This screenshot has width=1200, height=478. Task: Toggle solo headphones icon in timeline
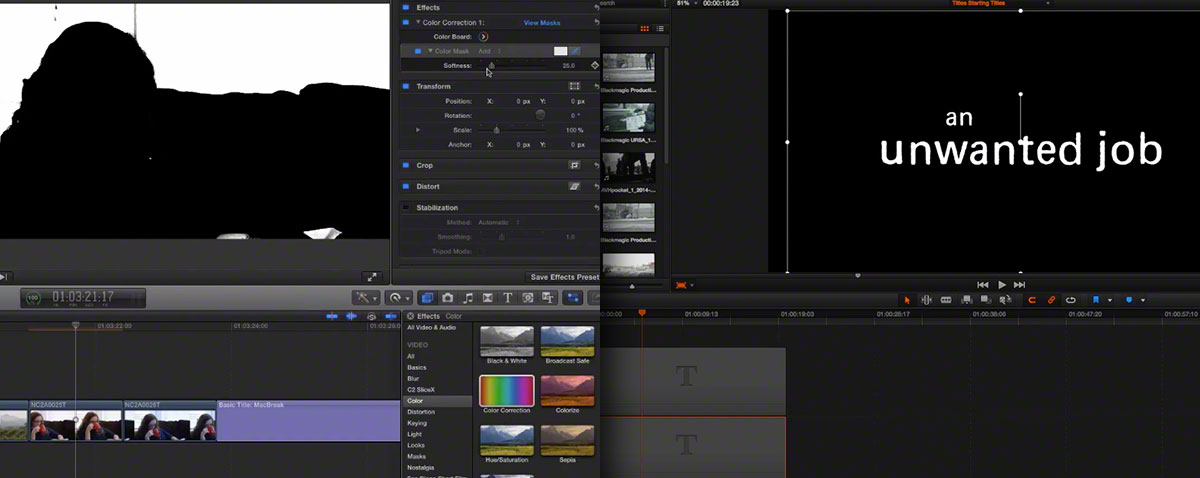pyautogui.click(x=371, y=316)
